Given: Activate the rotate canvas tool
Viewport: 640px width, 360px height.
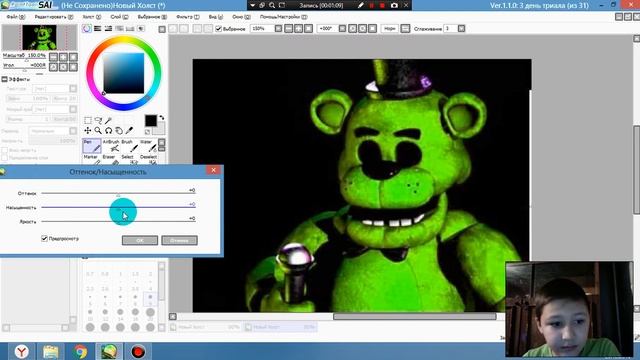Looking at the screenshot, I should pos(108,131).
